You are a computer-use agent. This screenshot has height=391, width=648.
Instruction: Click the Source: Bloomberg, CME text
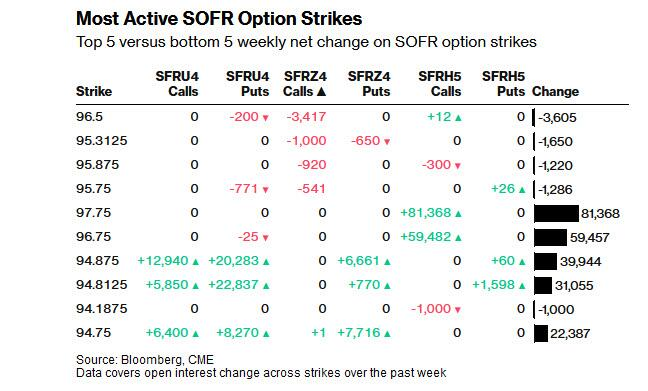coord(145,360)
